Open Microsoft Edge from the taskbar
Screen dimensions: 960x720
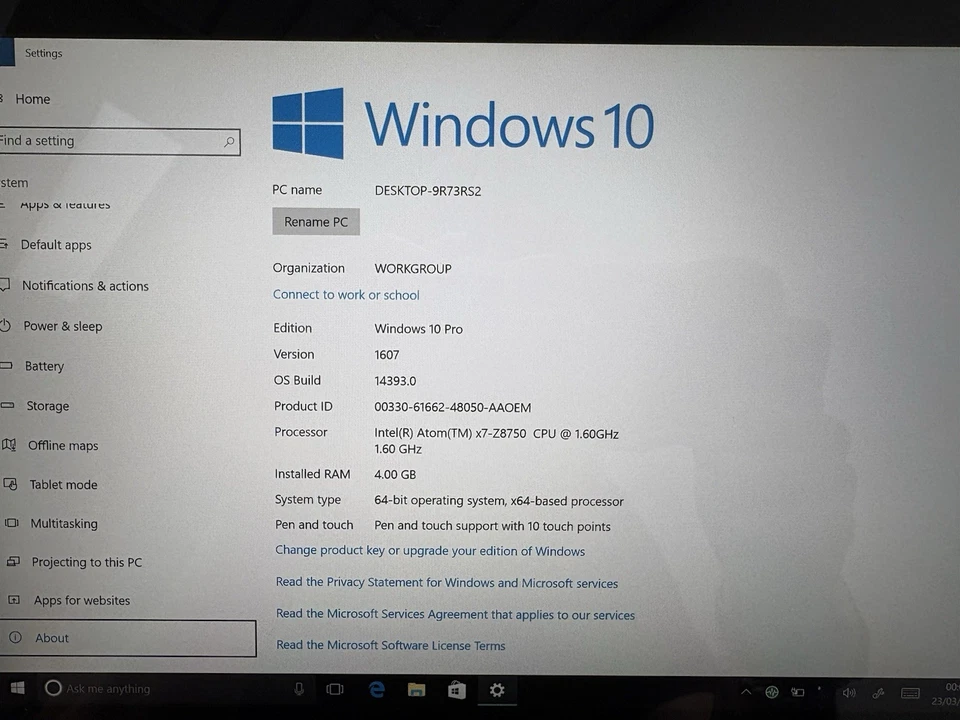[x=376, y=689]
